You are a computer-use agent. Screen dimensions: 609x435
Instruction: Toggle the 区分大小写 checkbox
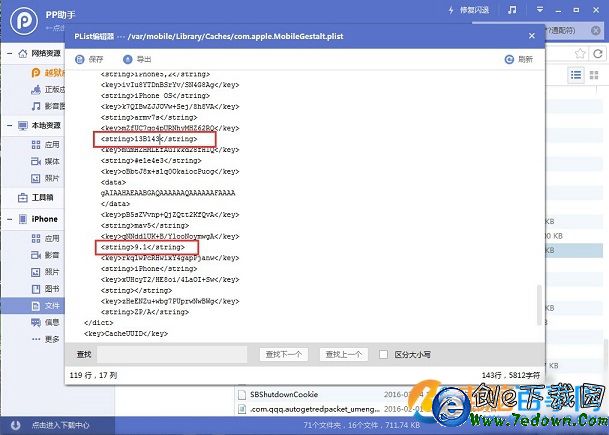coord(383,354)
